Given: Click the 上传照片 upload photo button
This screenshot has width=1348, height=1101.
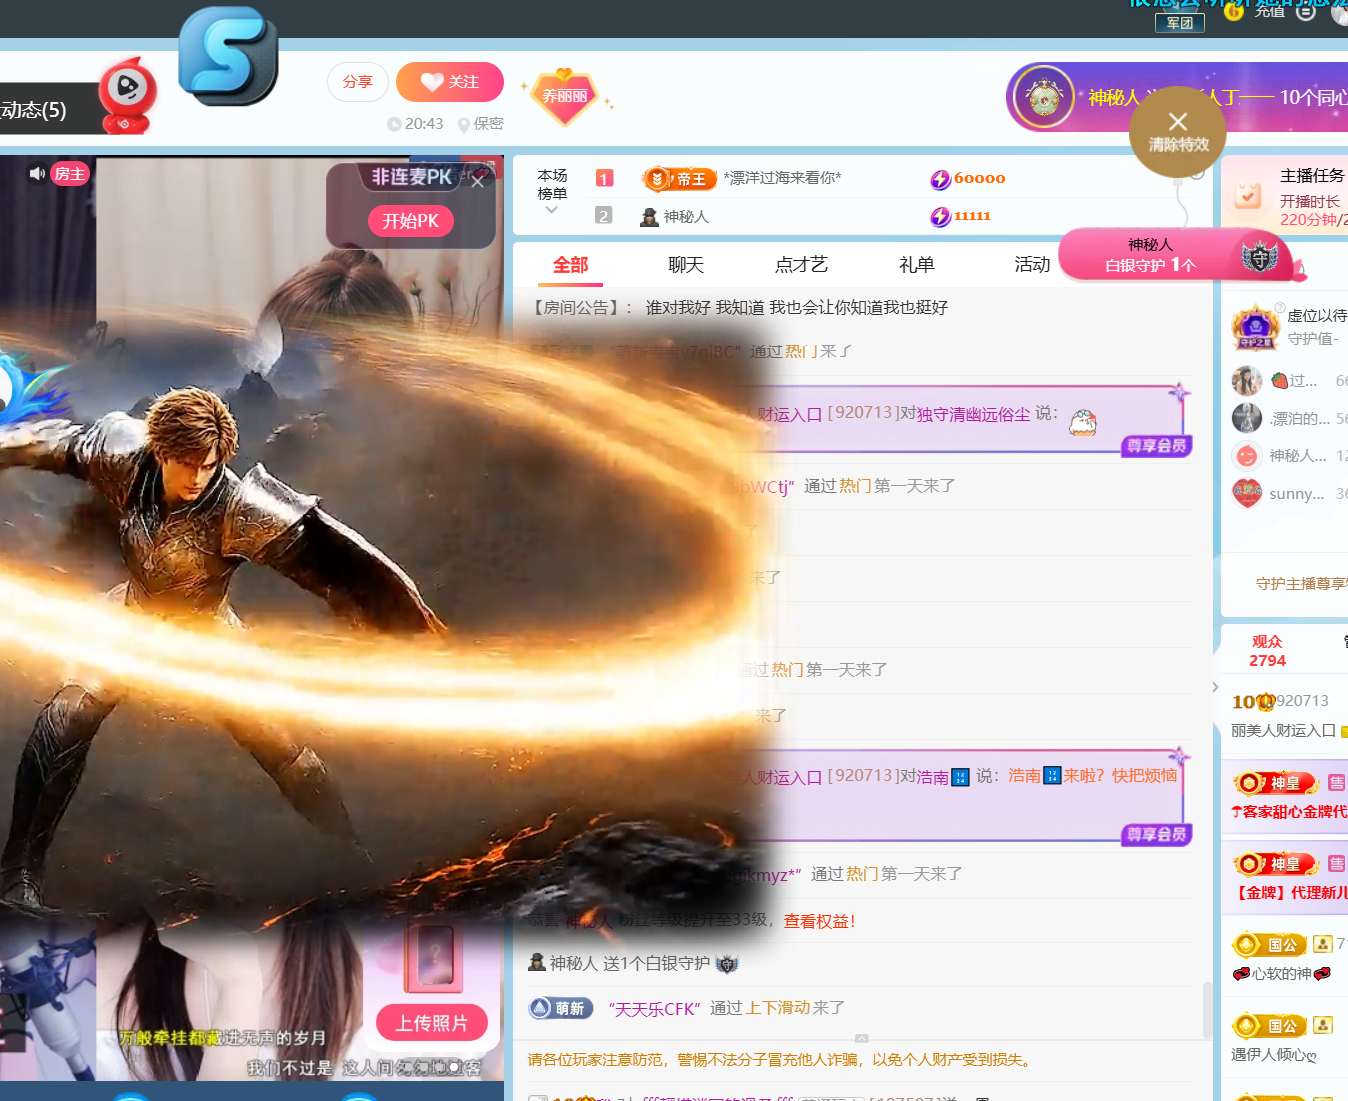Looking at the screenshot, I should click(432, 1023).
